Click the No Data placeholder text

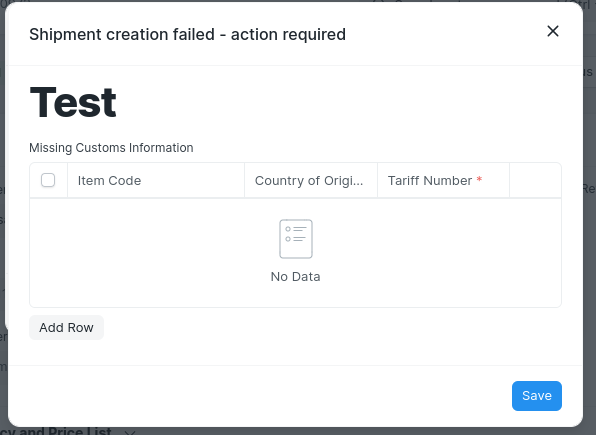pyautogui.click(x=295, y=277)
